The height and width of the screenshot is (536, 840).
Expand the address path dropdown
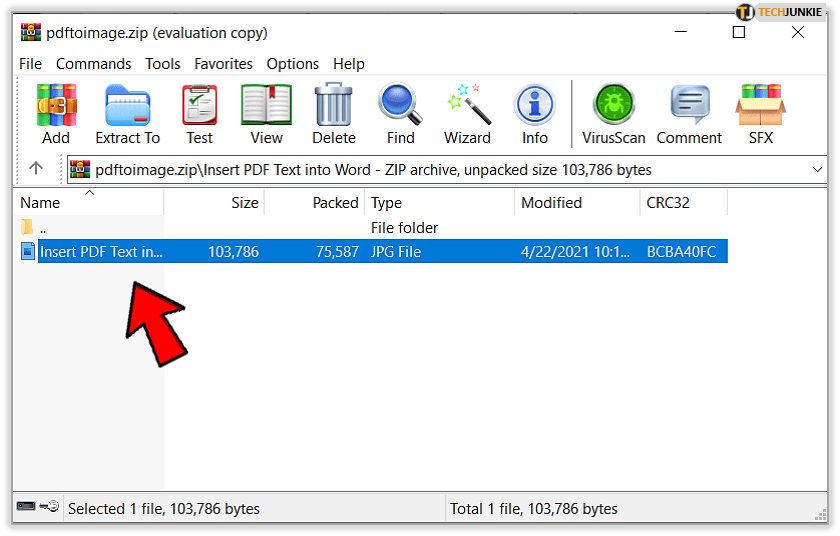tap(817, 170)
